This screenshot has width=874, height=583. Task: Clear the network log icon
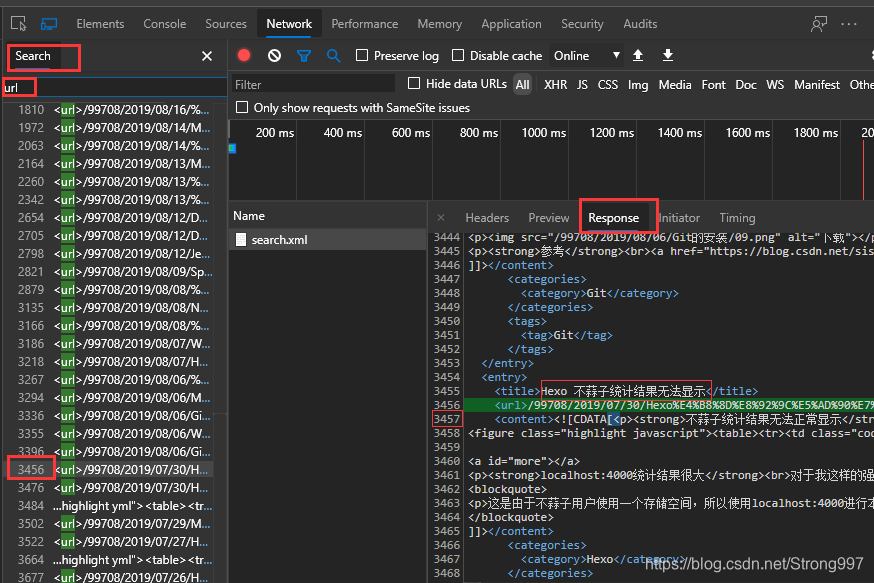tap(274, 55)
